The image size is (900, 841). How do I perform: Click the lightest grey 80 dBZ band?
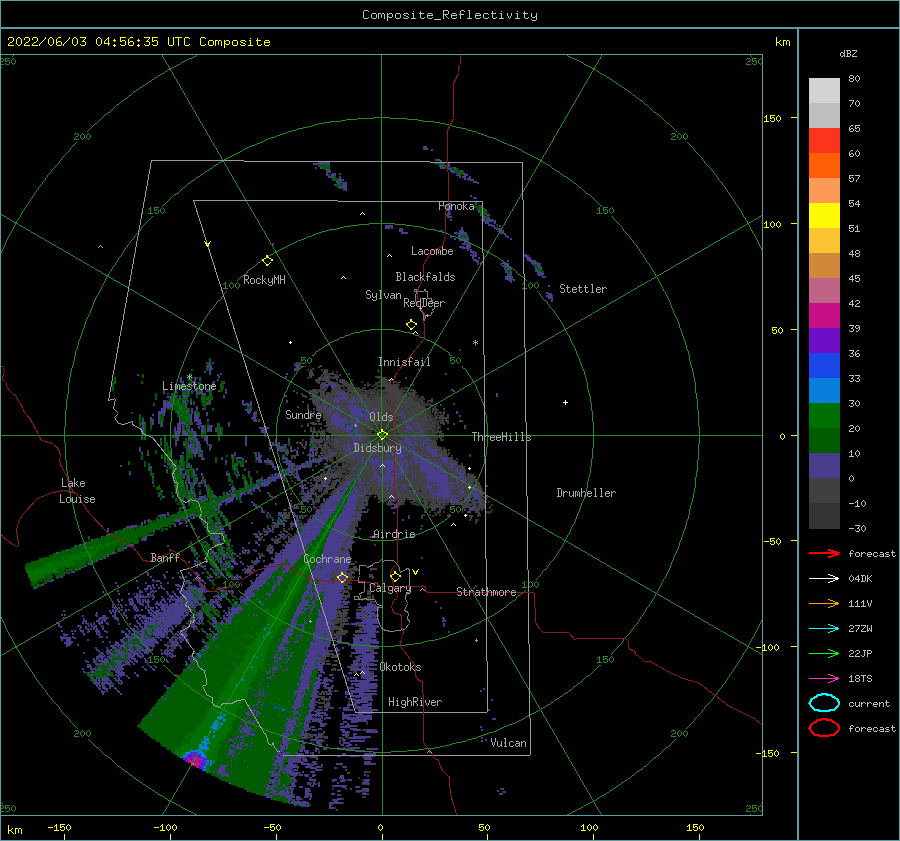click(824, 91)
